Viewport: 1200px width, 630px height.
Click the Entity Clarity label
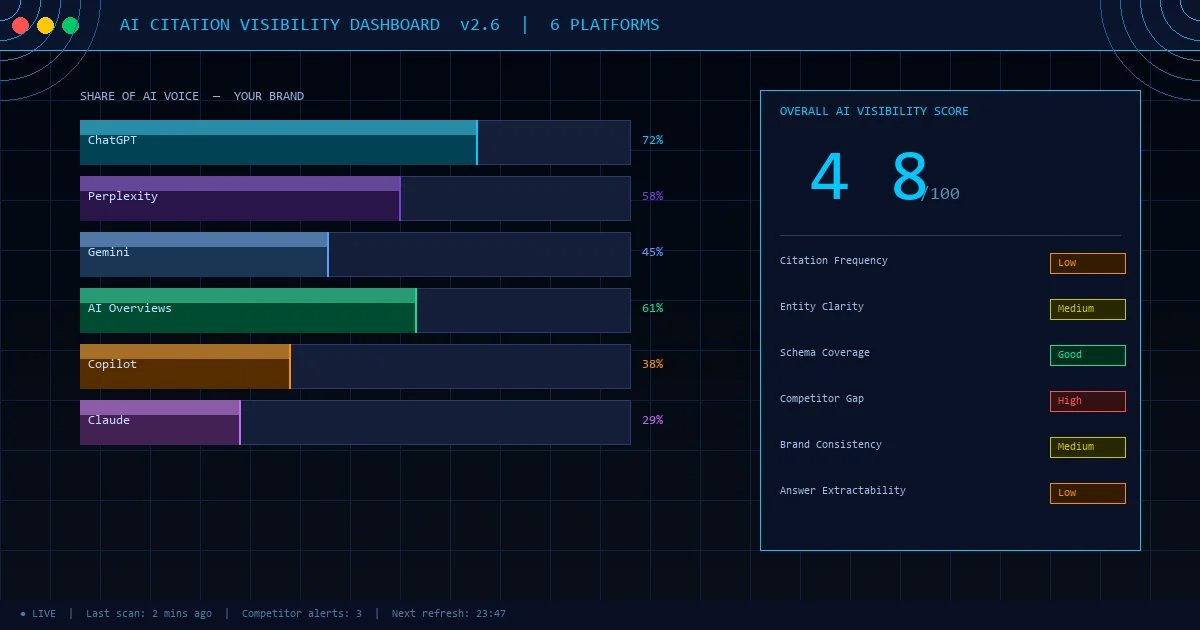pos(821,307)
